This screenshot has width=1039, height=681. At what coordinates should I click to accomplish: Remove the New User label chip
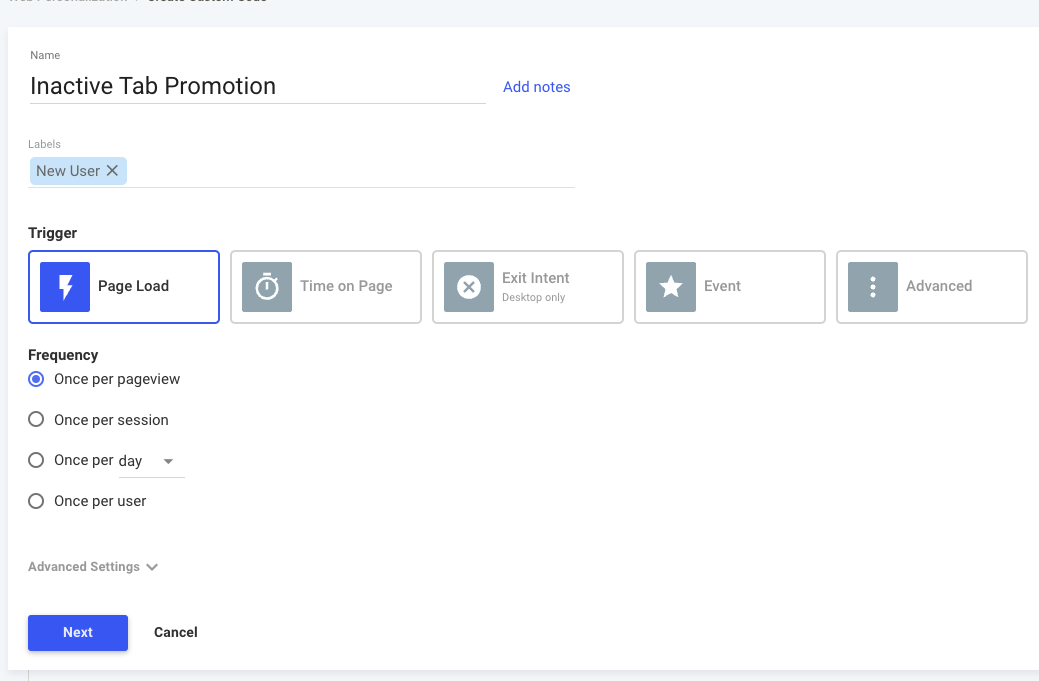(x=113, y=171)
